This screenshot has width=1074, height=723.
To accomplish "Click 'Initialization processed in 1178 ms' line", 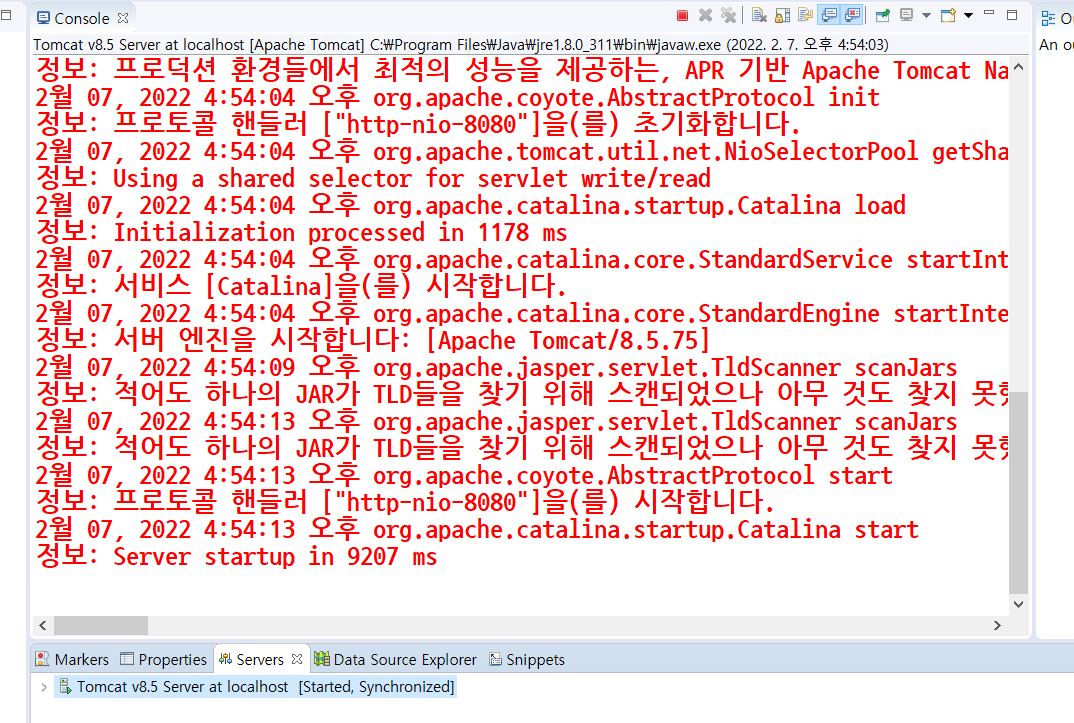I will (x=301, y=232).
